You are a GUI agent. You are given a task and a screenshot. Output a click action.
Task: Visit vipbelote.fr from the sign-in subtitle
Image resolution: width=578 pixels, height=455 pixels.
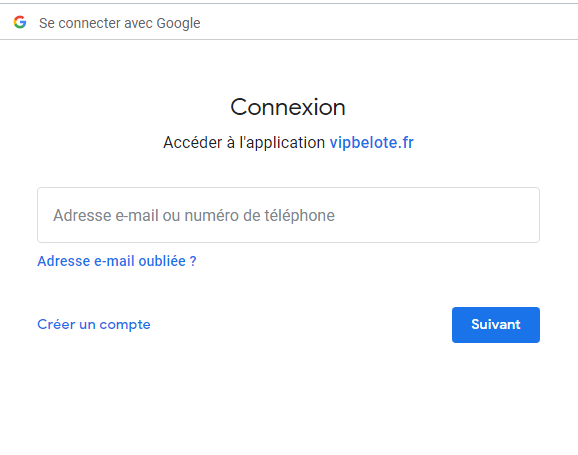click(372, 143)
